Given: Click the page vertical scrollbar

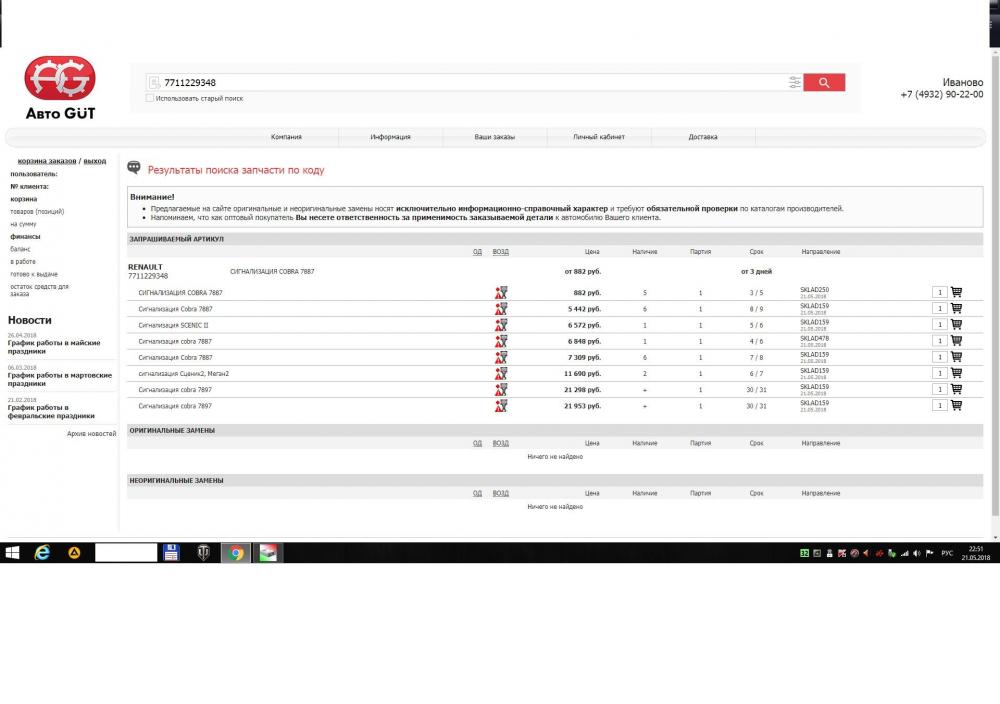Looking at the screenshot, I should (x=995, y=287).
